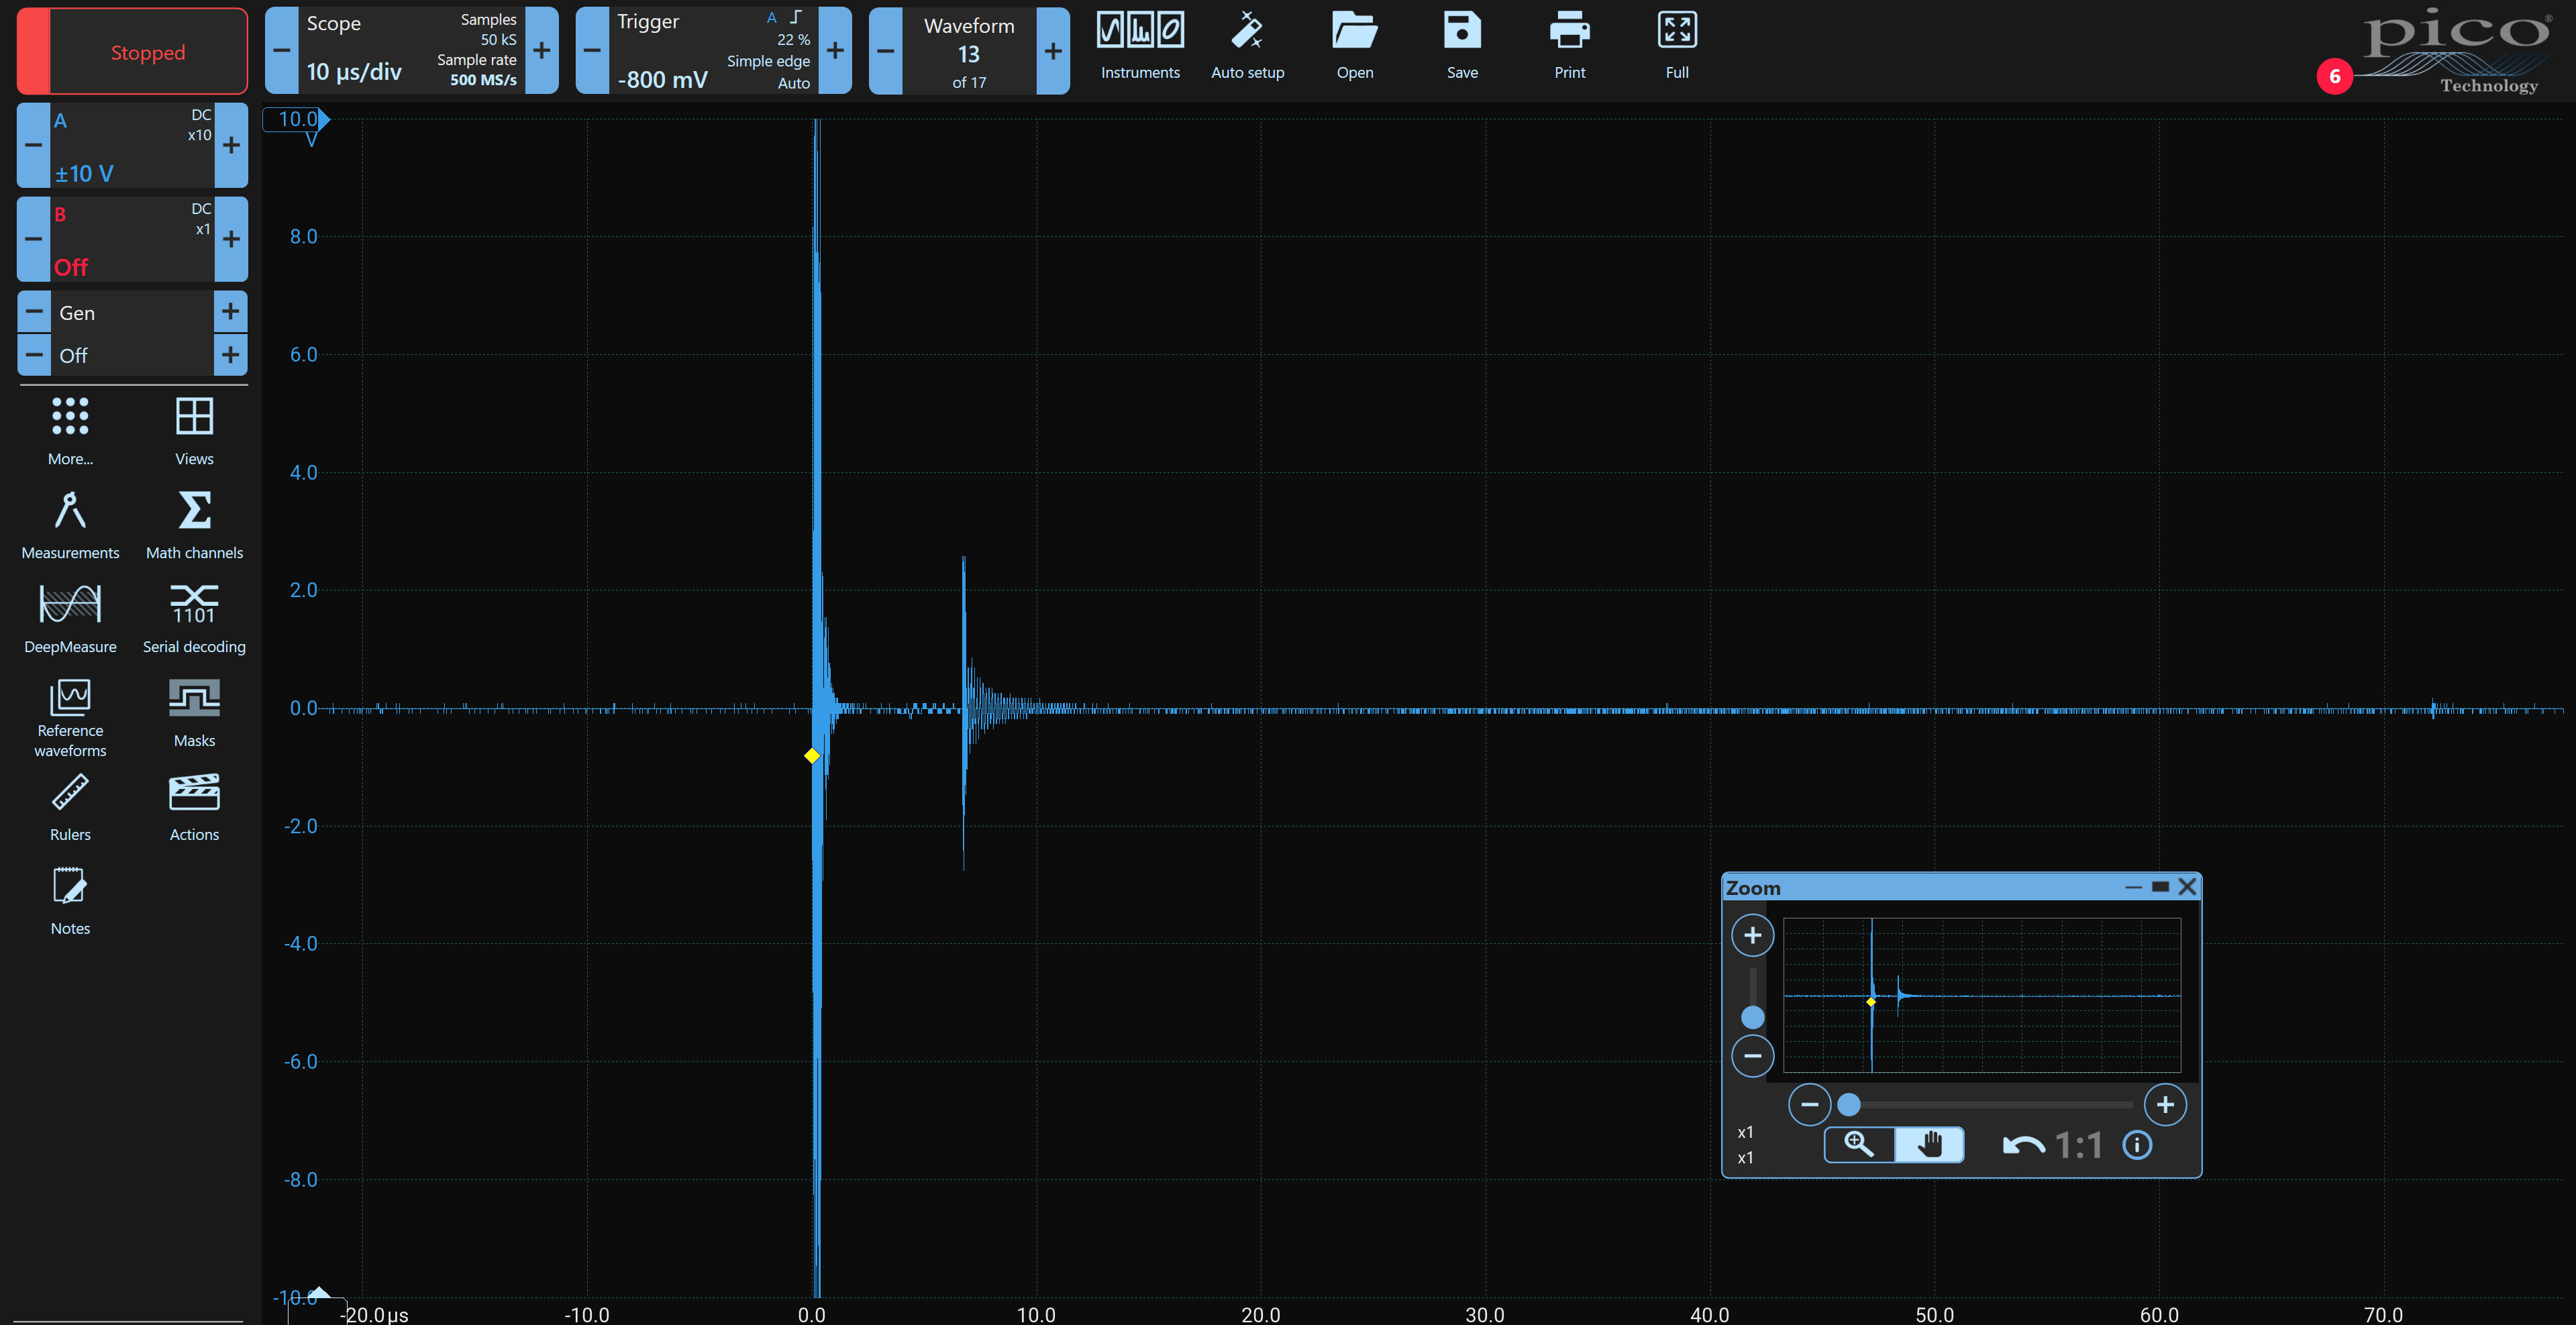Toggle the Stopped run/stop button
The image size is (2576, 1325).
[x=132, y=51]
